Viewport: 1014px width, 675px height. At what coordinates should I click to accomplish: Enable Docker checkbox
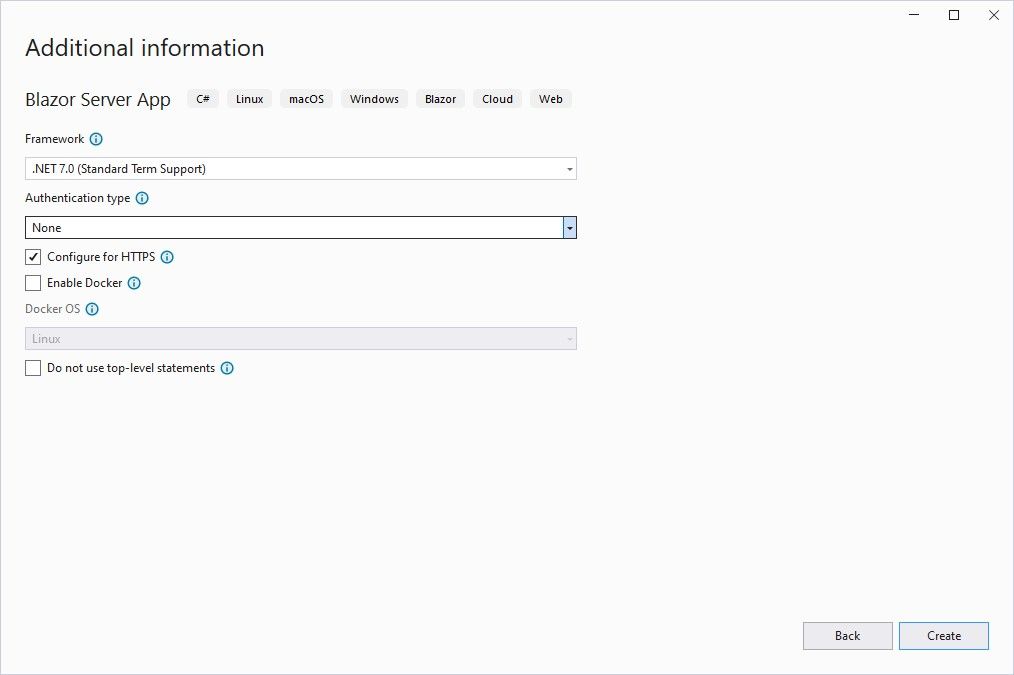point(34,283)
